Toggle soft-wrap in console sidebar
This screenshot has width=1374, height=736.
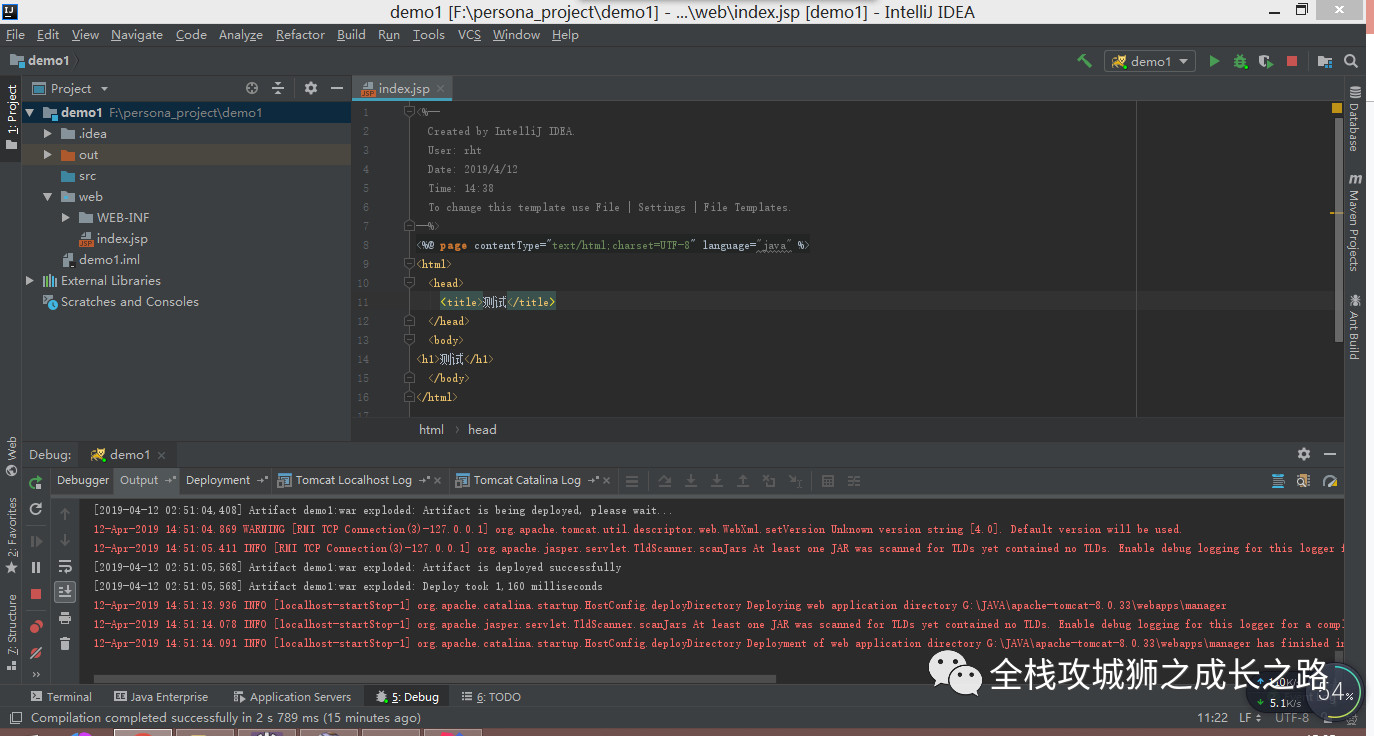[x=65, y=566]
